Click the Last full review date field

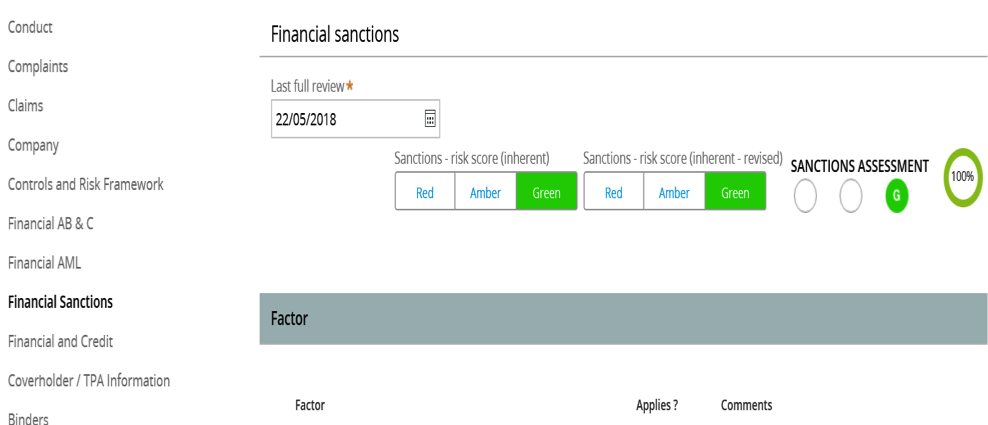click(x=355, y=119)
